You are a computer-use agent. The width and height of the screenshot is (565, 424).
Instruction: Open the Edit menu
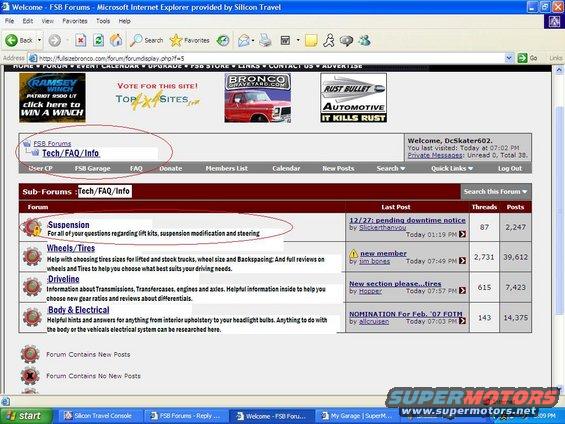click(x=28, y=21)
